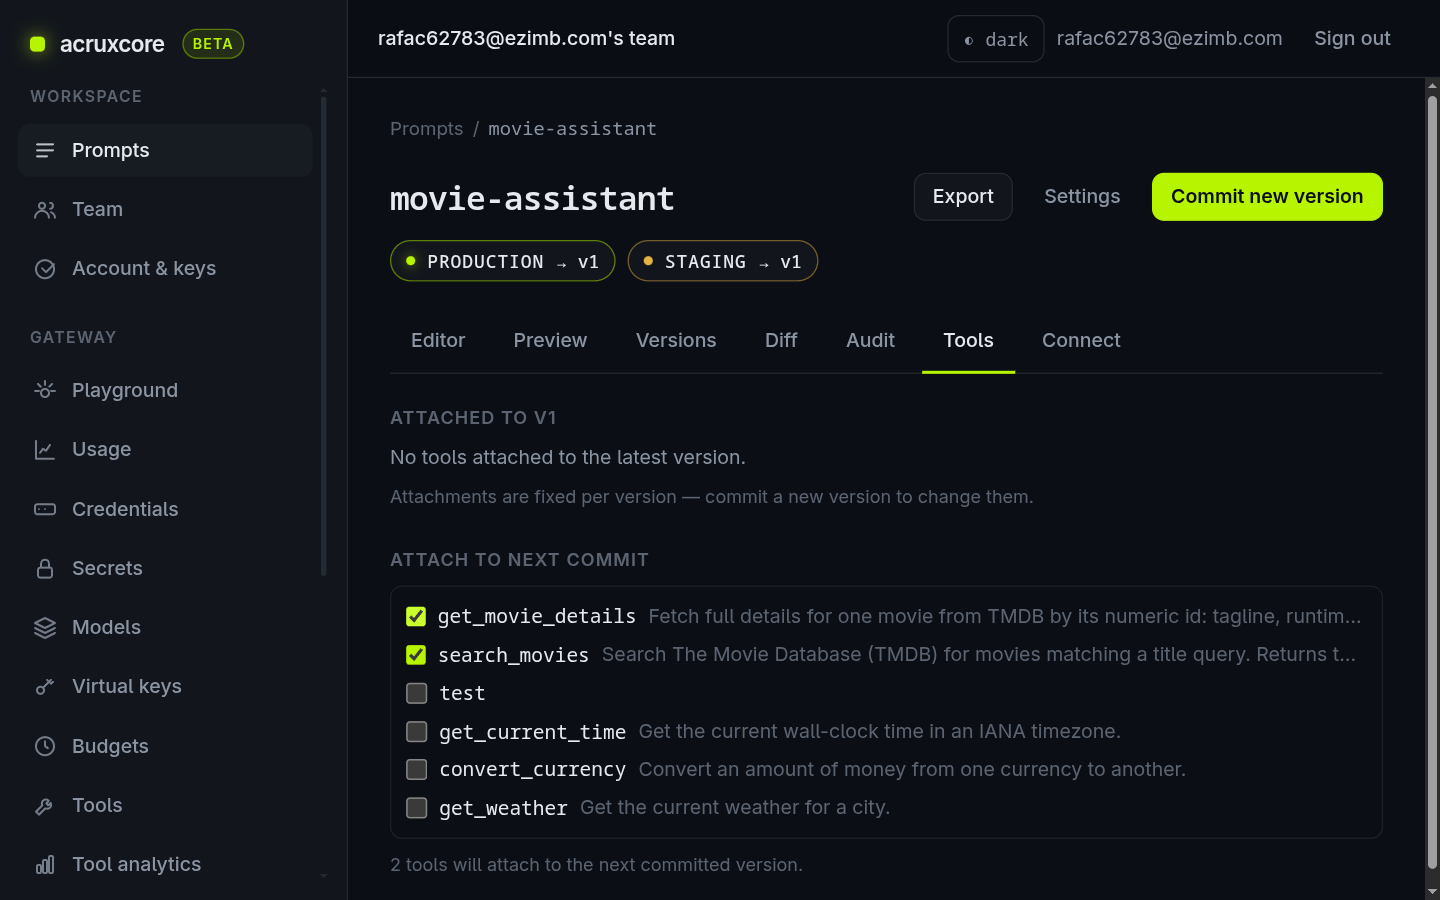Check the get_weather tool checkbox
The image size is (1440, 900).
(417, 808)
